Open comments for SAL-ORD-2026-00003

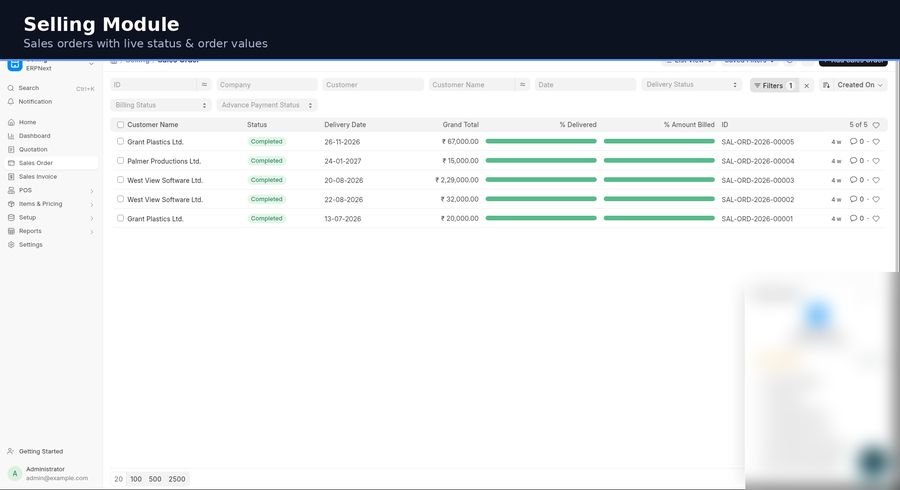856,180
